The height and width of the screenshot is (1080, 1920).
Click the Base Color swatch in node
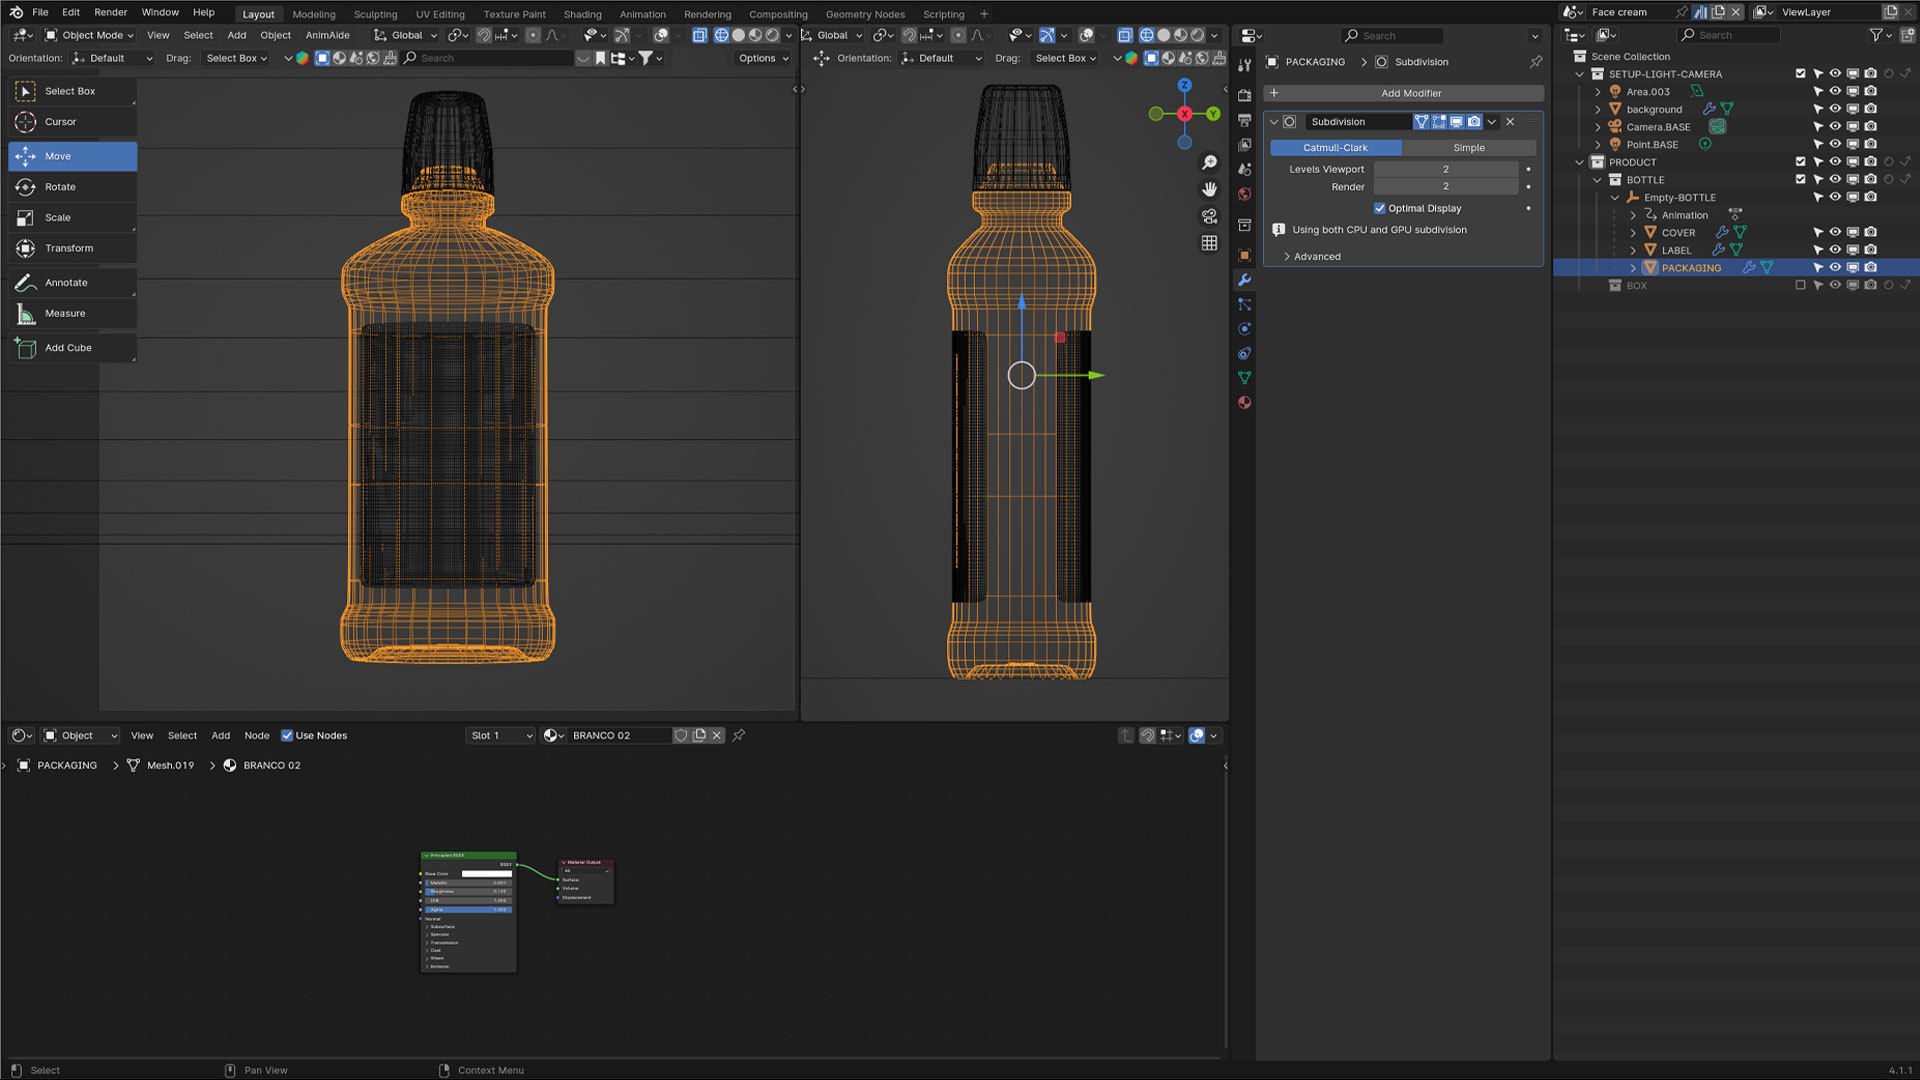click(x=486, y=874)
